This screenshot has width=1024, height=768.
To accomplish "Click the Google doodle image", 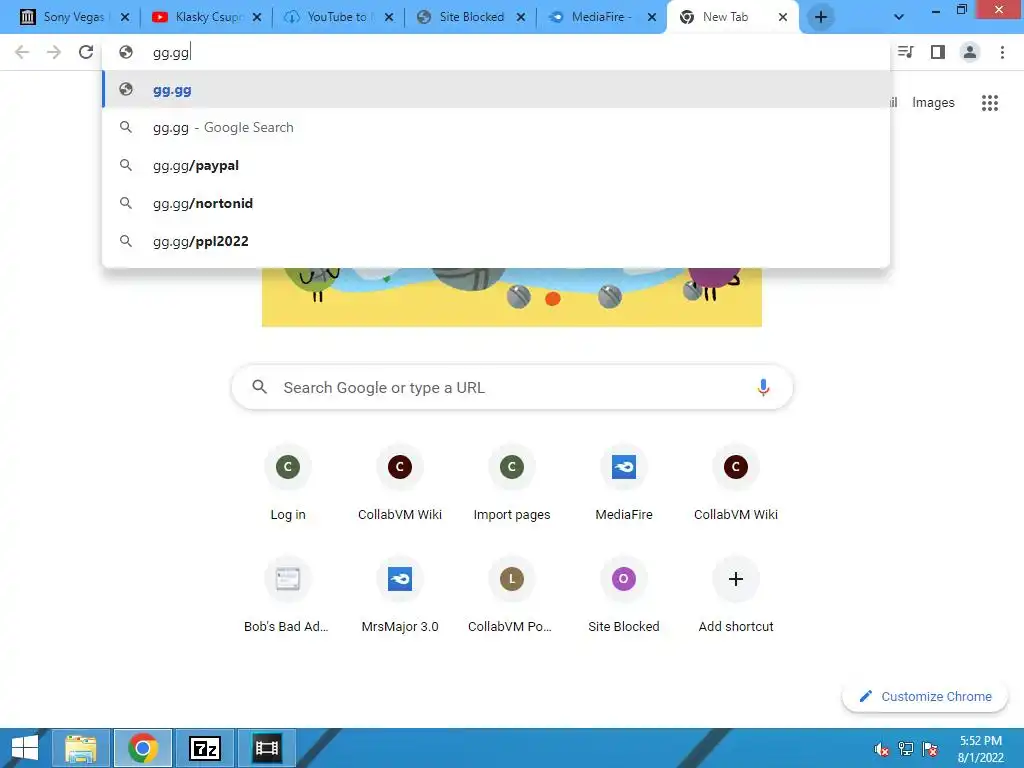I will point(512,297).
